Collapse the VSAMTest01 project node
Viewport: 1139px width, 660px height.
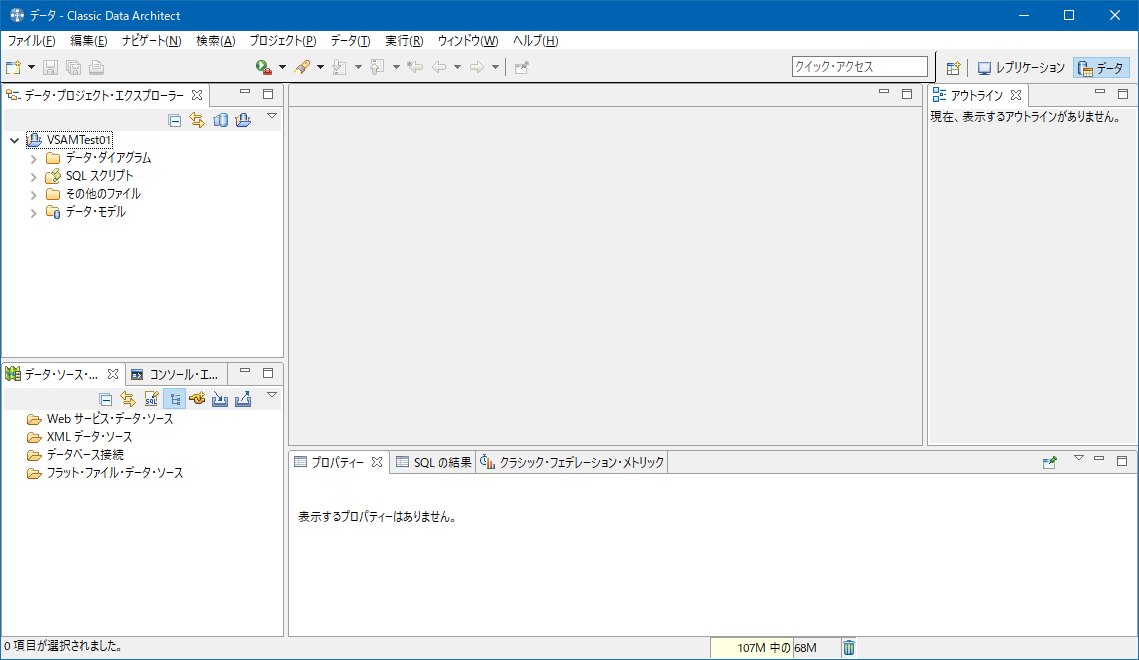(15, 140)
